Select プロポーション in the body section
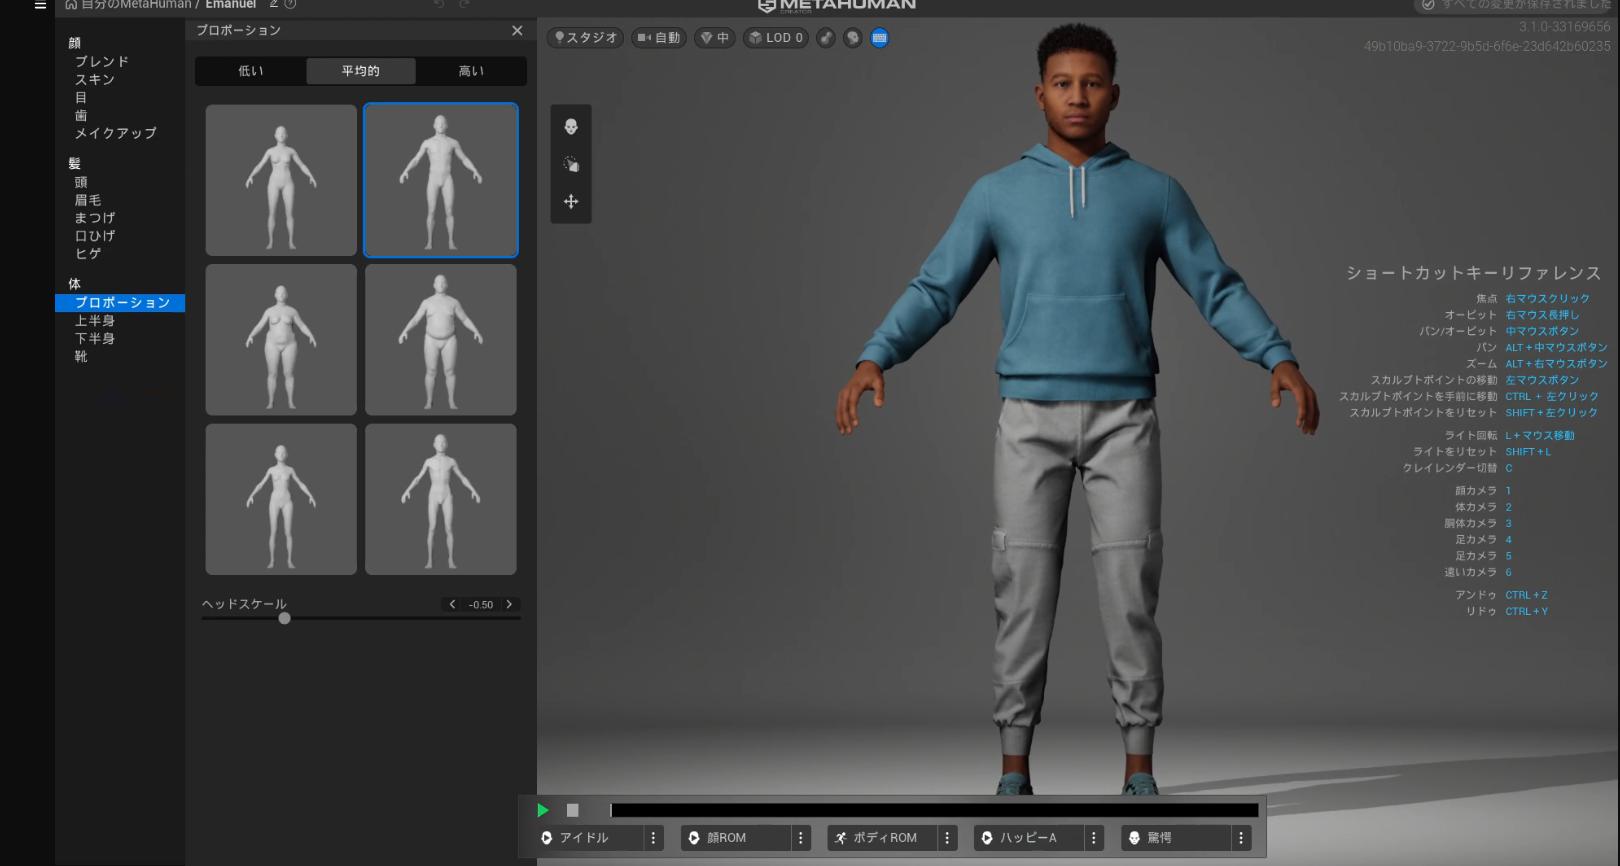This screenshot has width=1620, height=866. tap(120, 302)
